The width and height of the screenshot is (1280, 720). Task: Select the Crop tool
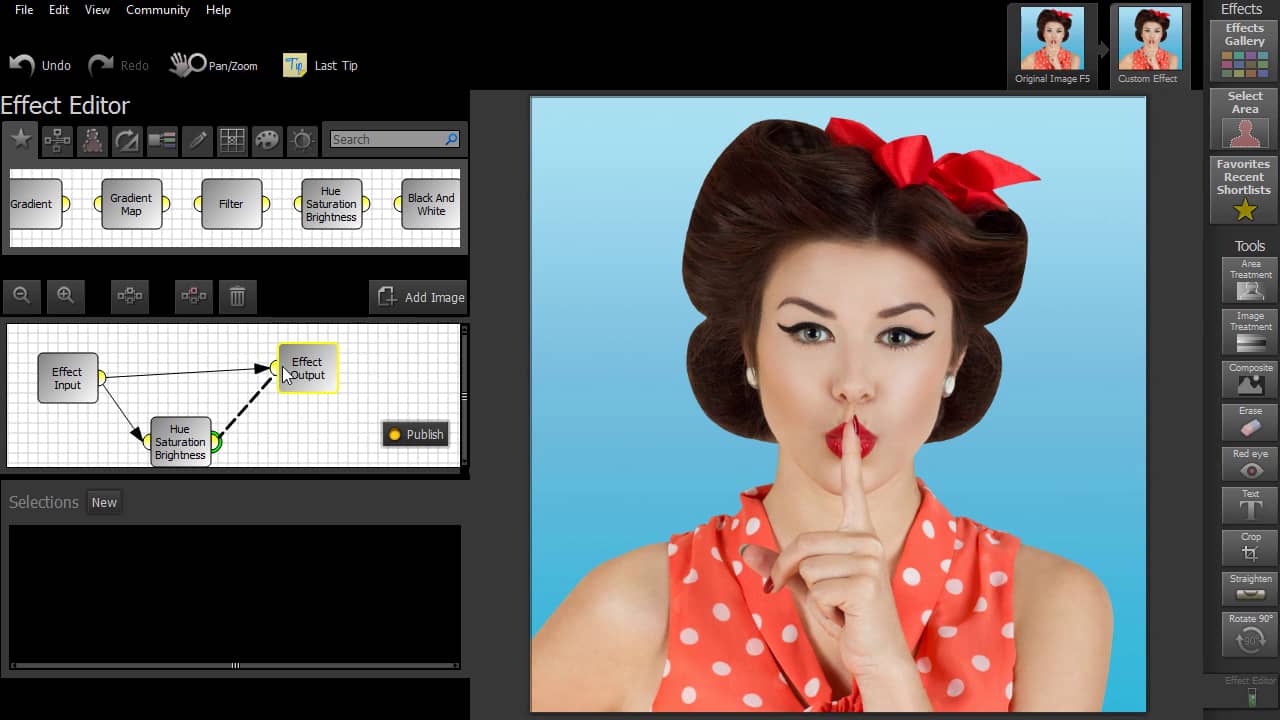point(1250,548)
